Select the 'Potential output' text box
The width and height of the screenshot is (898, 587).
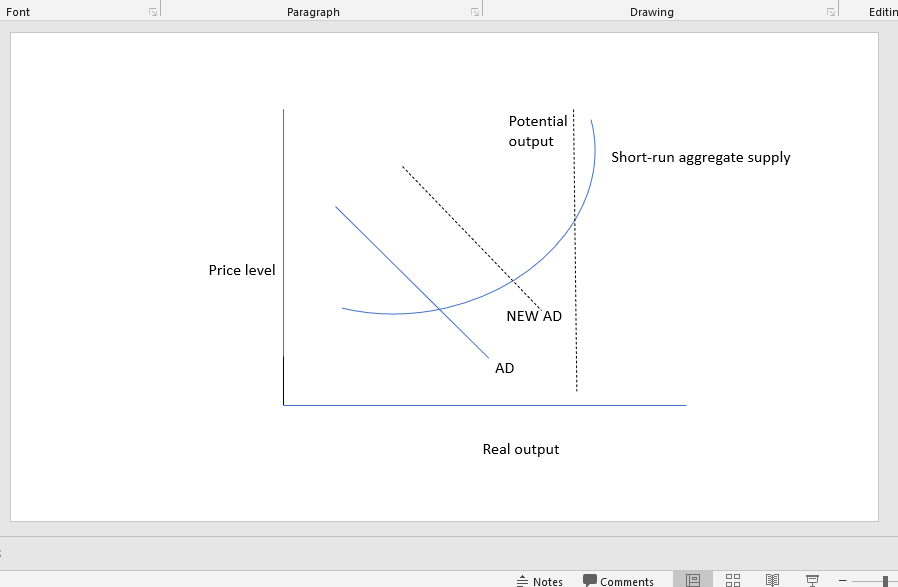tap(538, 131)
